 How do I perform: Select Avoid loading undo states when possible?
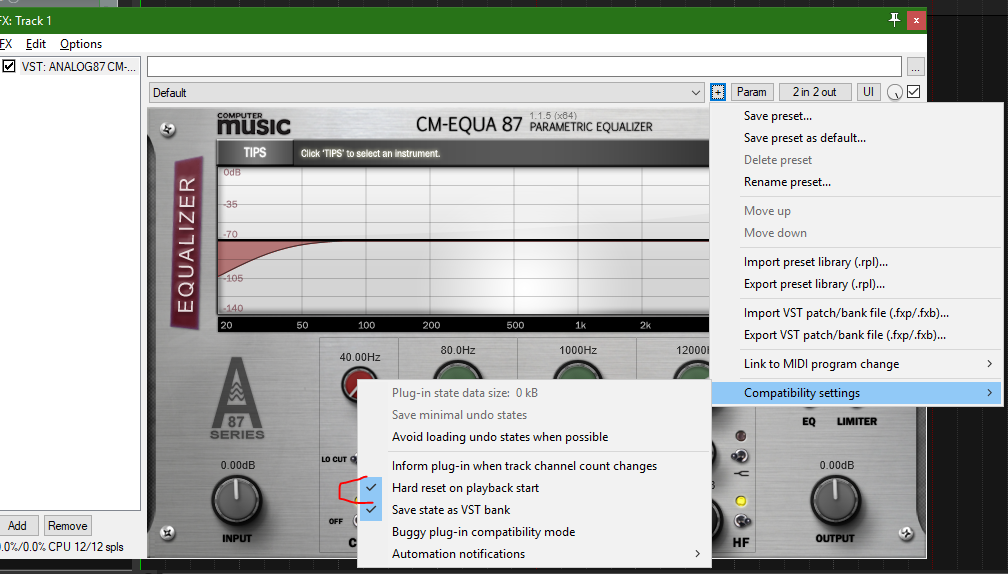click(x=534, y=436)
